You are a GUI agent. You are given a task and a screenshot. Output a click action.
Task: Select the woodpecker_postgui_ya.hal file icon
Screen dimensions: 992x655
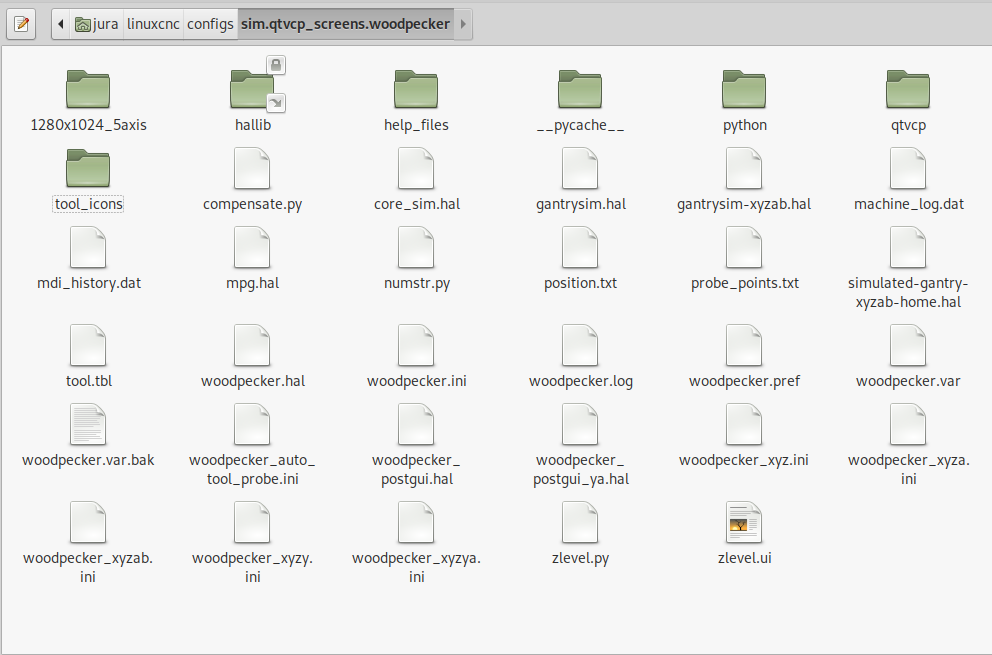pyautogui.click(x=580, y=425)
